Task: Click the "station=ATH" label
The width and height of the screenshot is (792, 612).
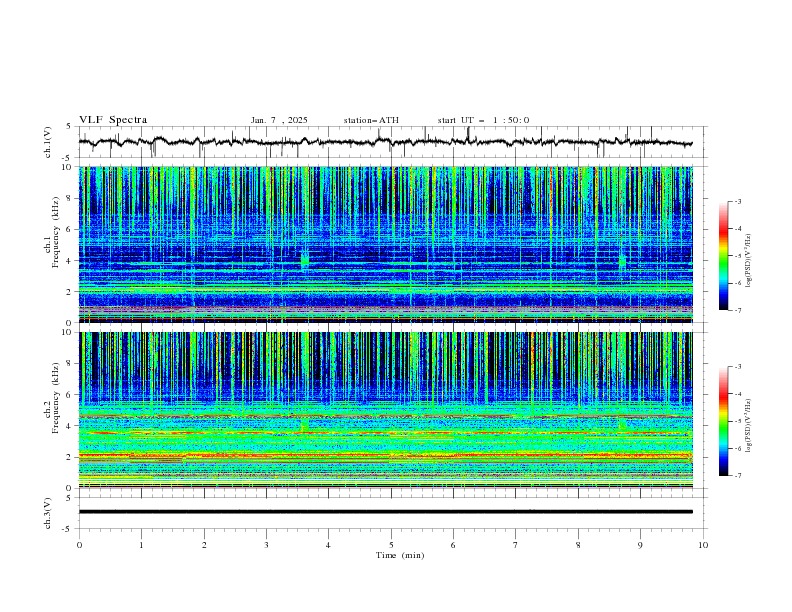Action: tap(371, 120)
